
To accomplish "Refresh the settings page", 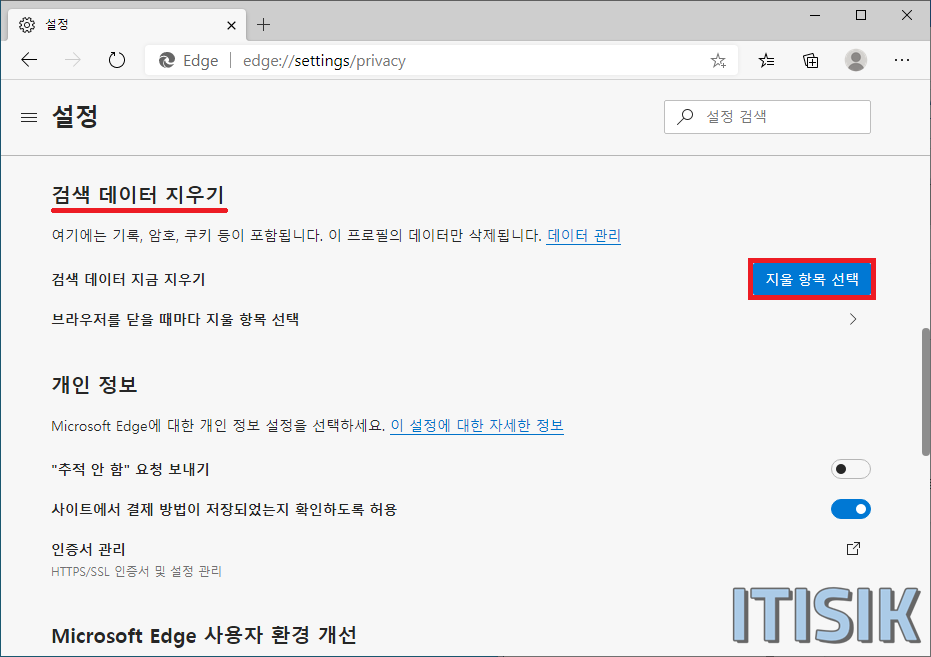I will (x=117, y=60).
